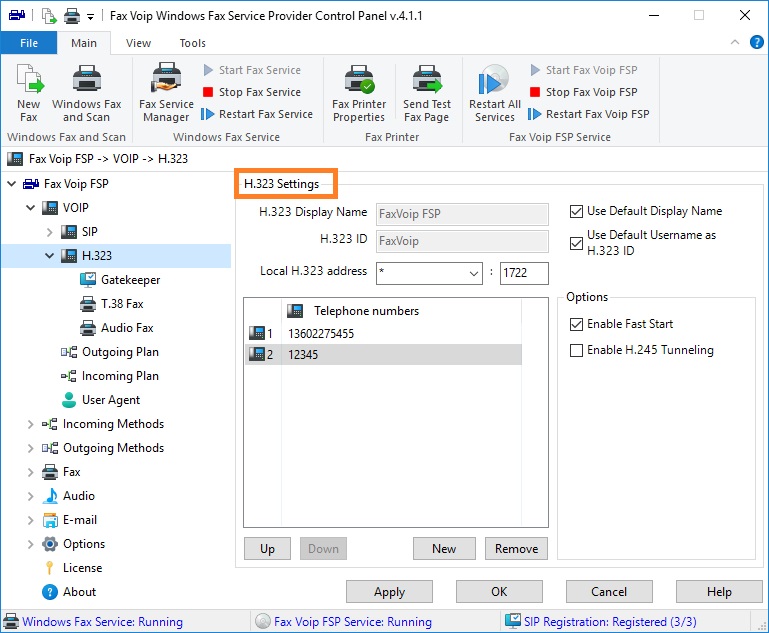Expand the Fax tree node
This screenshot has width=769, height=633.
coord(31,472)
